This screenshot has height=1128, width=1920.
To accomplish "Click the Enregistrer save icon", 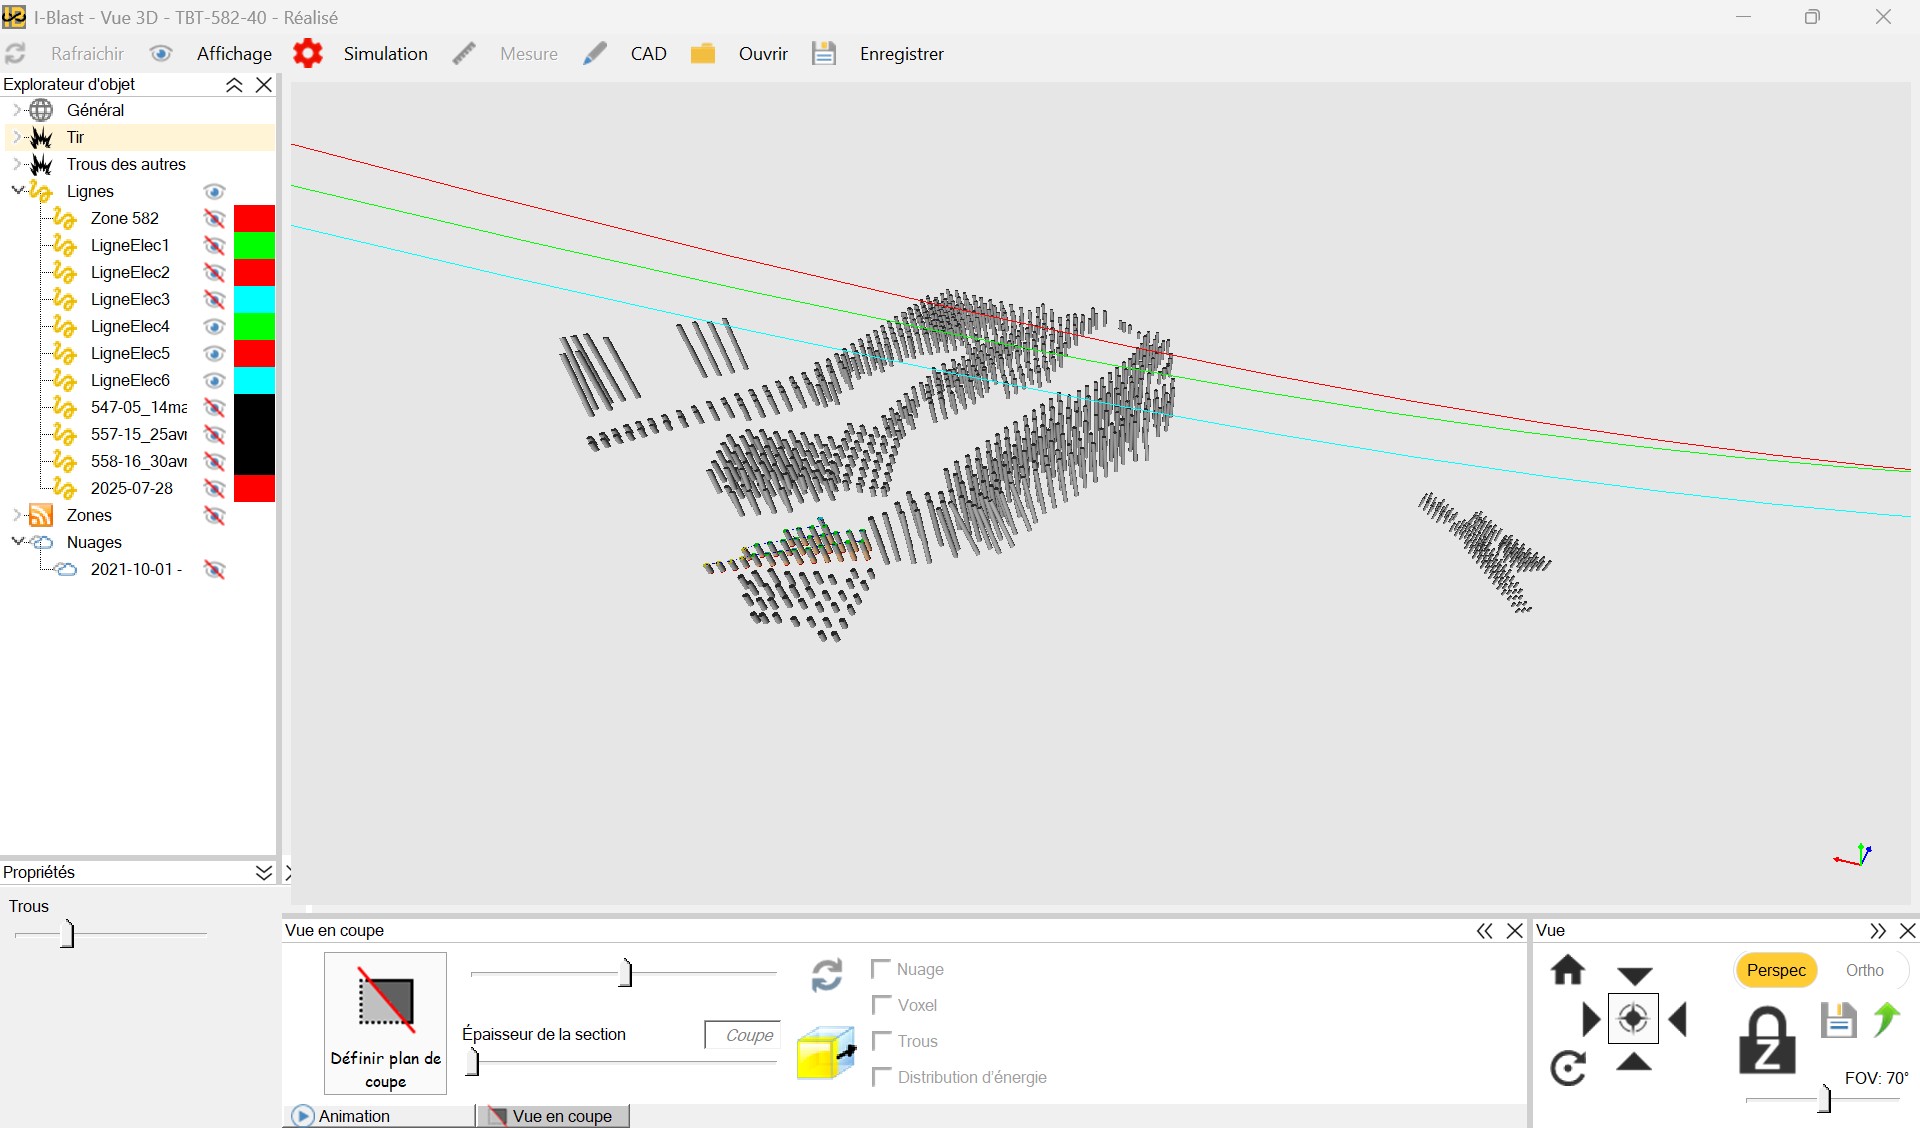I will (x=824, y=53).
